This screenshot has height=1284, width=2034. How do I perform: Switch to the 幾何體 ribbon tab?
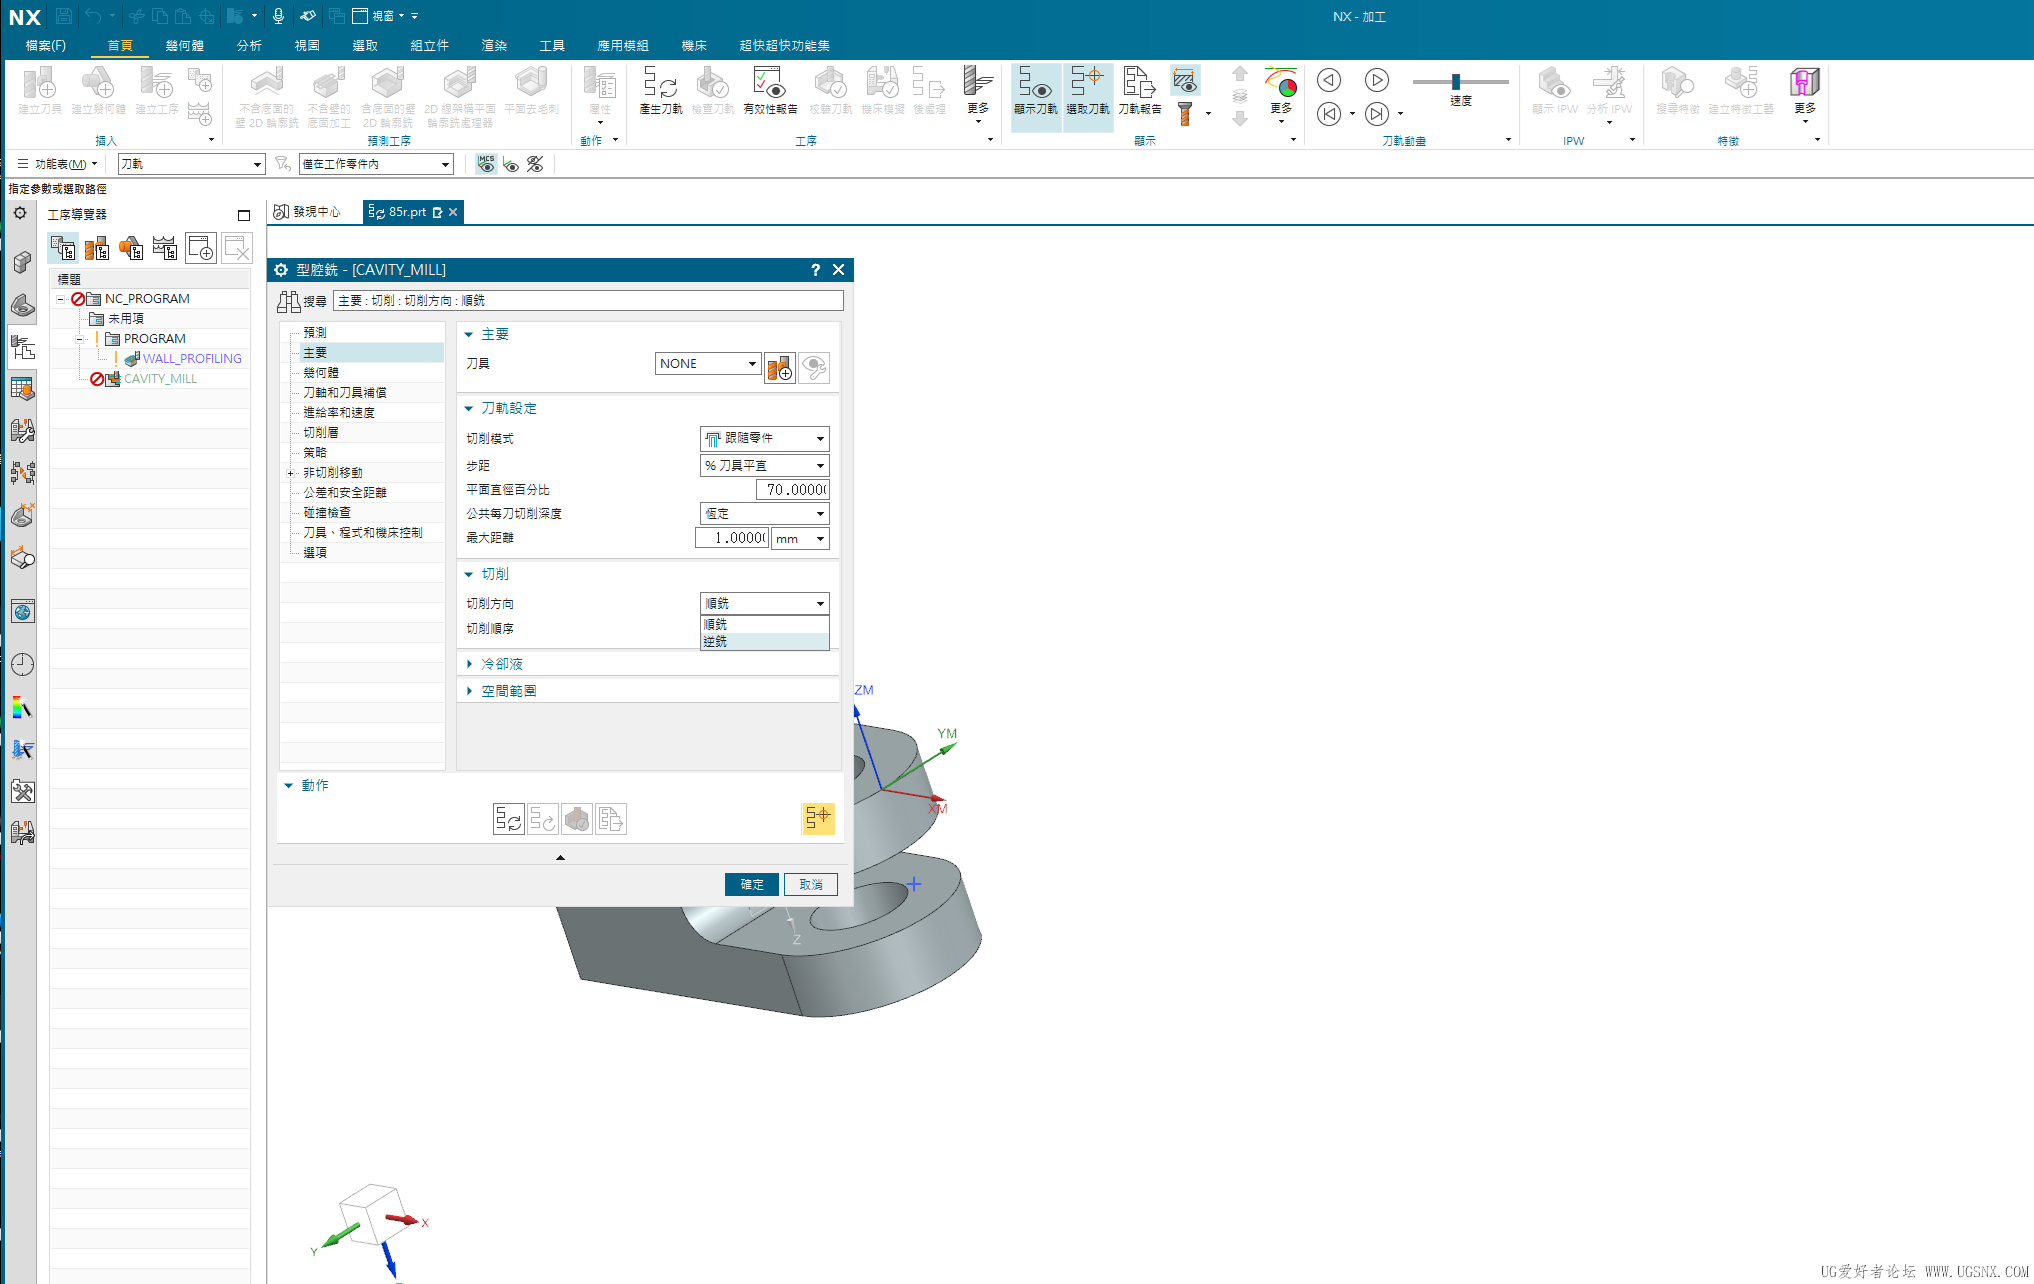click(185, 45)
